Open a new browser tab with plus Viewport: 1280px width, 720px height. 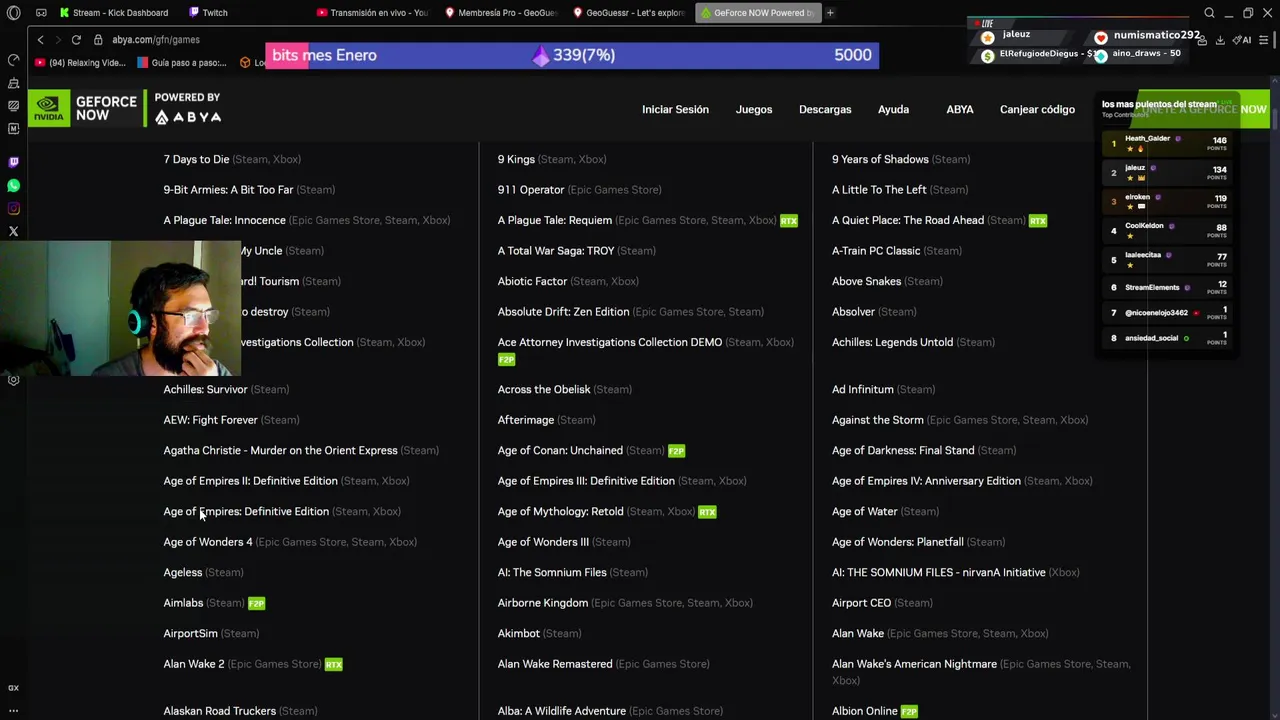(x=830, y=13)
